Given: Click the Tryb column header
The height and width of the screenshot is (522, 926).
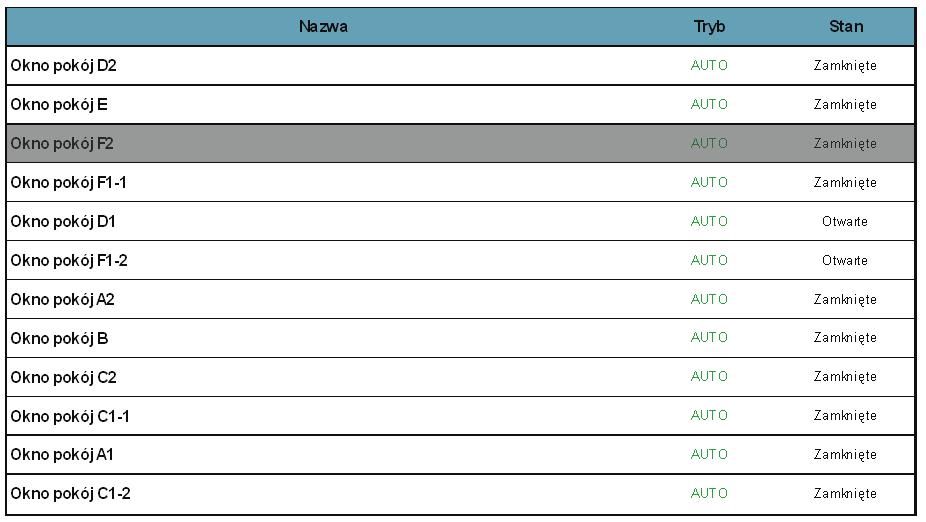Looking at the screenshot, I should [709, 27].
